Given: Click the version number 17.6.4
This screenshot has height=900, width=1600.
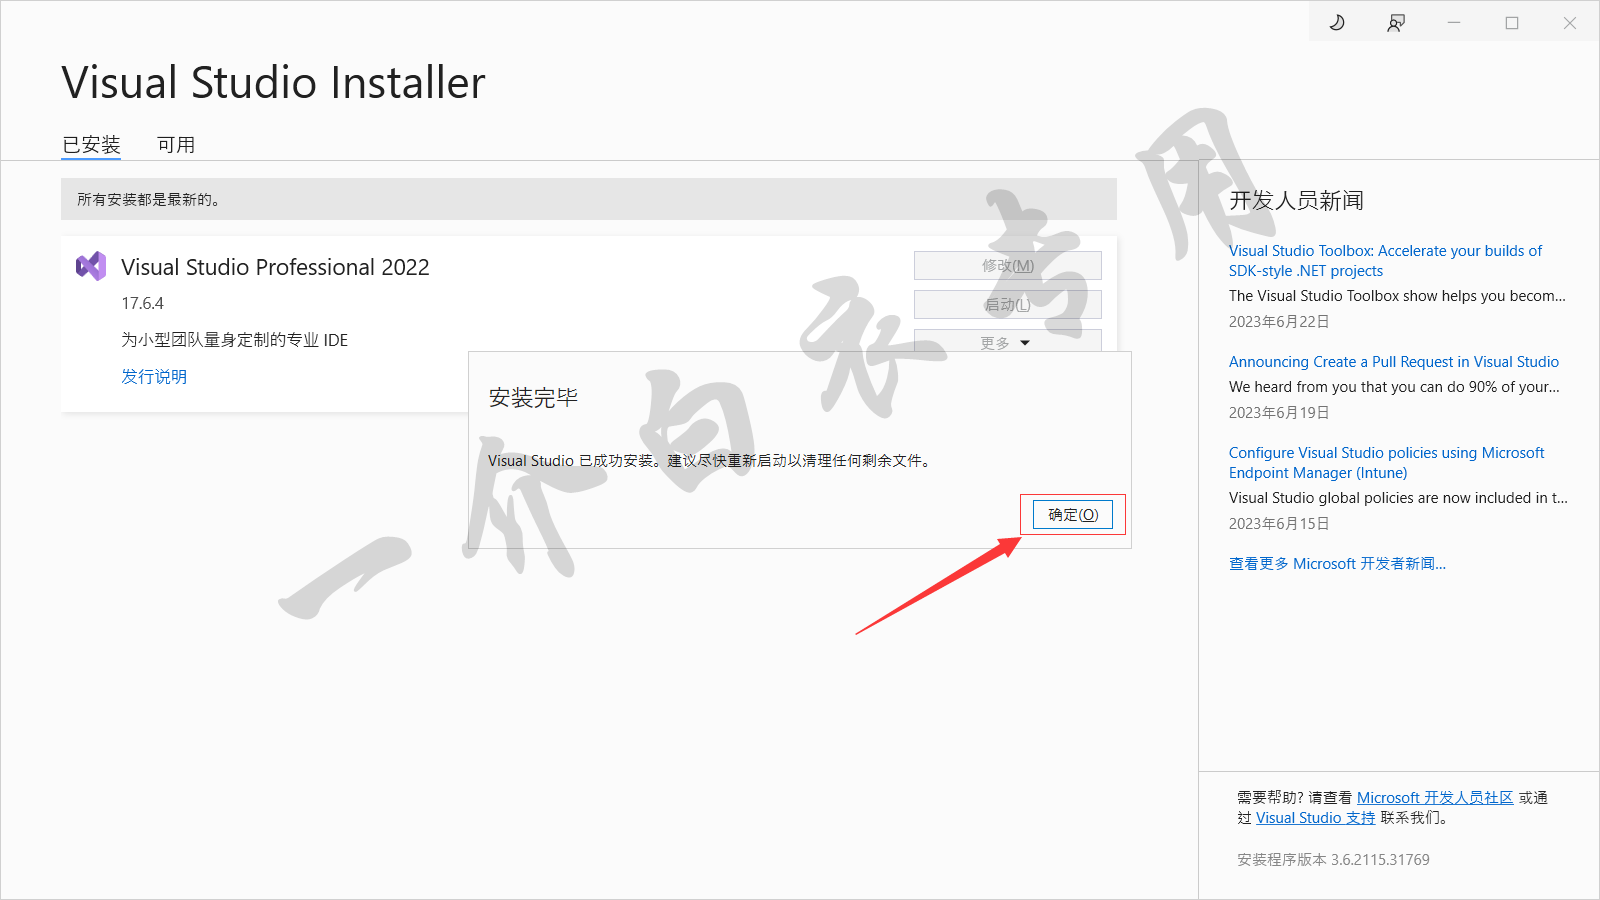Looking at the screenshot, I should [x=142, y=303].
